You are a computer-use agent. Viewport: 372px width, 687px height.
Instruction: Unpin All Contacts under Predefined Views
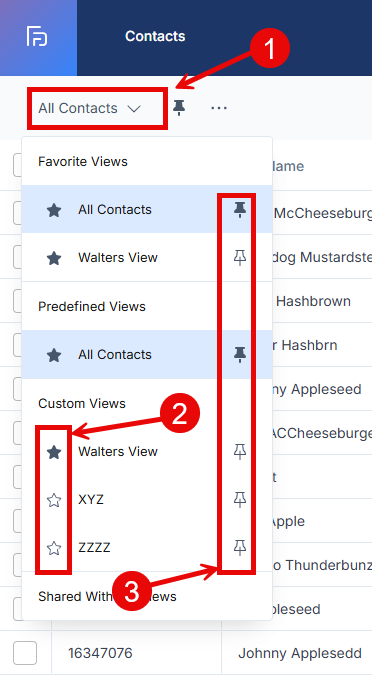pos(239,354)
